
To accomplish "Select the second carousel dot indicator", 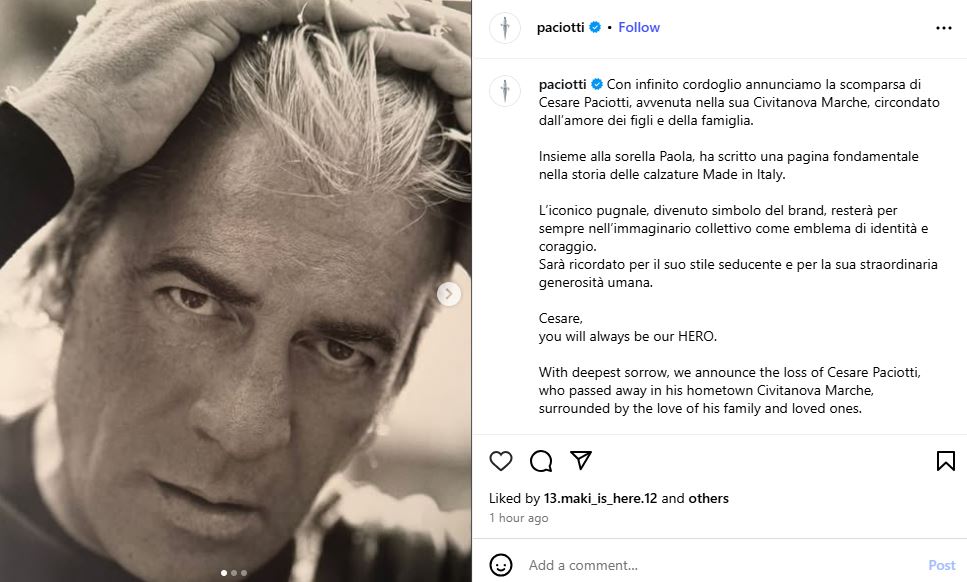I will click(234, 573).
